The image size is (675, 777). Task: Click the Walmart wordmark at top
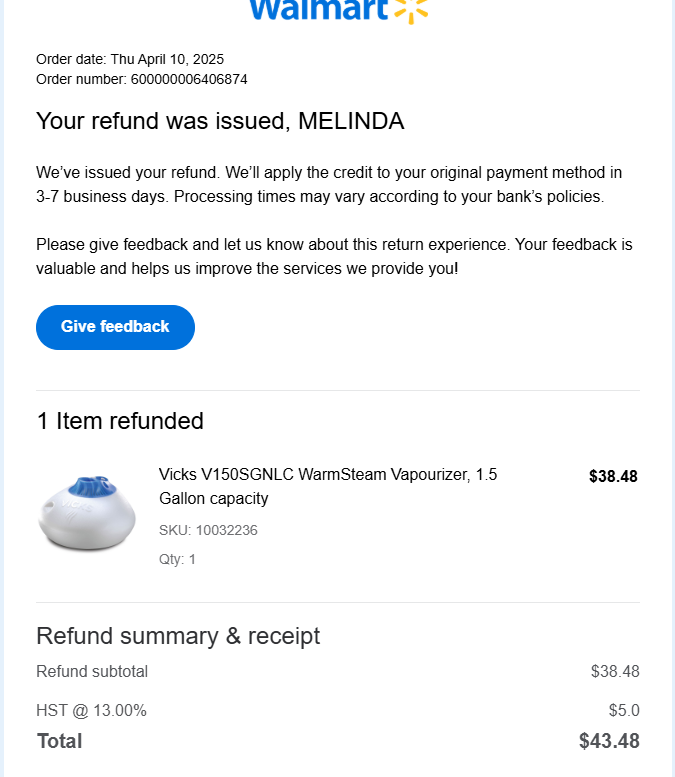pyautogui.click(x=316, y=9)
